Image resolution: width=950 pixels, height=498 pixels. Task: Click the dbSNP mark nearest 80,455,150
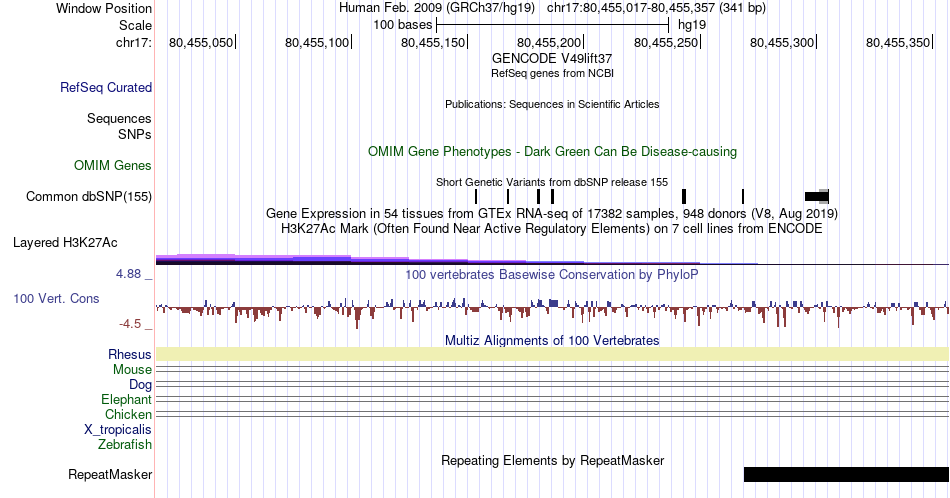tap(476, 196)
